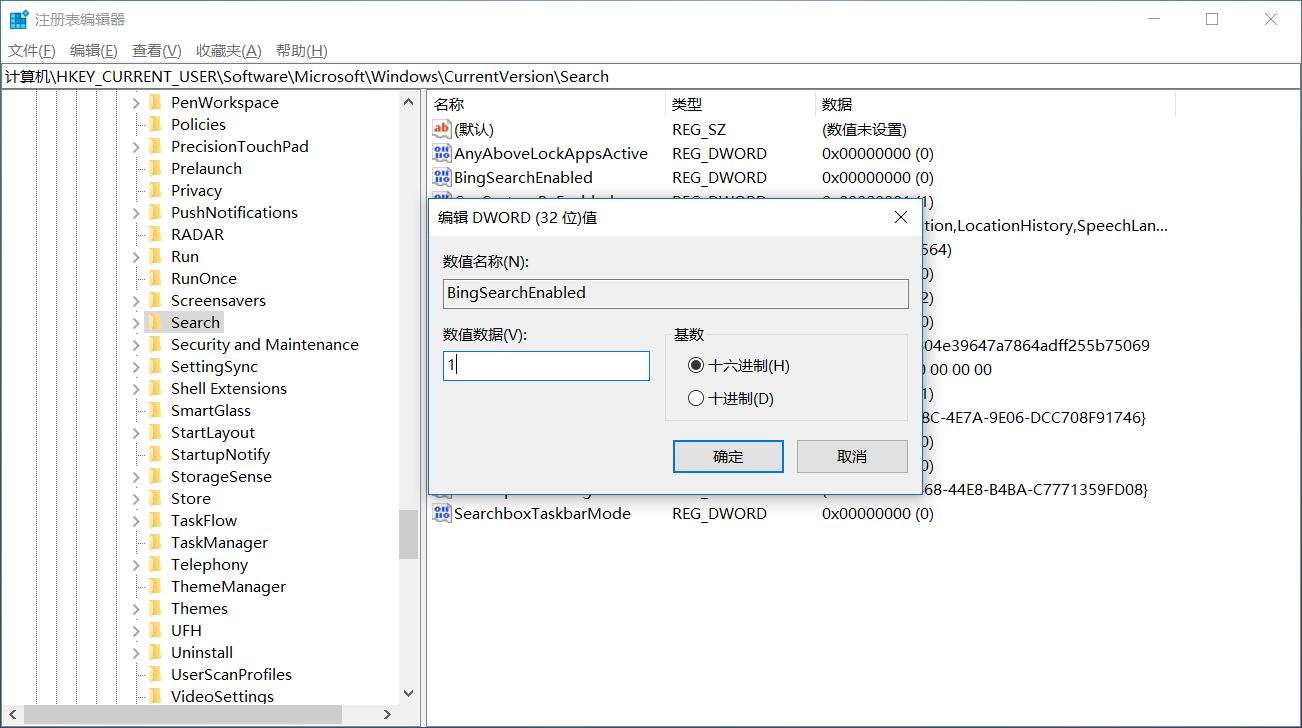Click the DWORD icon beside AnyAboveLockAppsActive
The height and width of the screenshot is (728, 1302).
coord(441,153)
